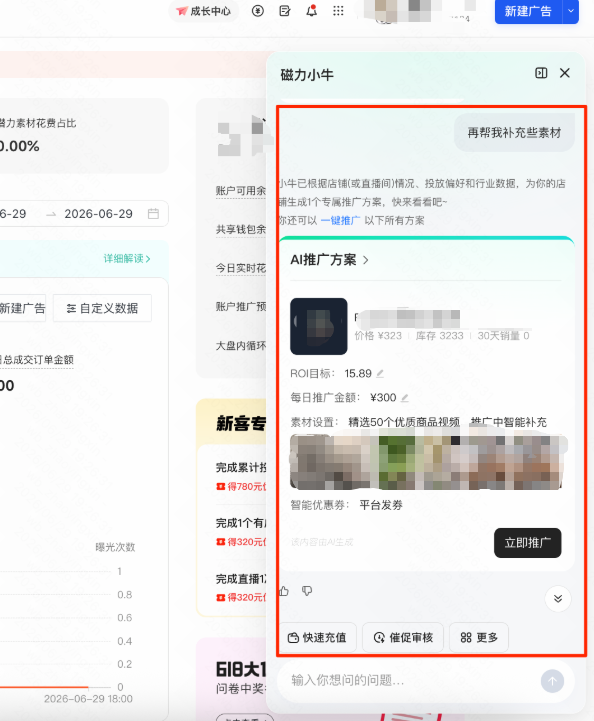Viewport: 594px width, 721px height.
Task: Click the 今日实时花 label
Action: [241, 268]
